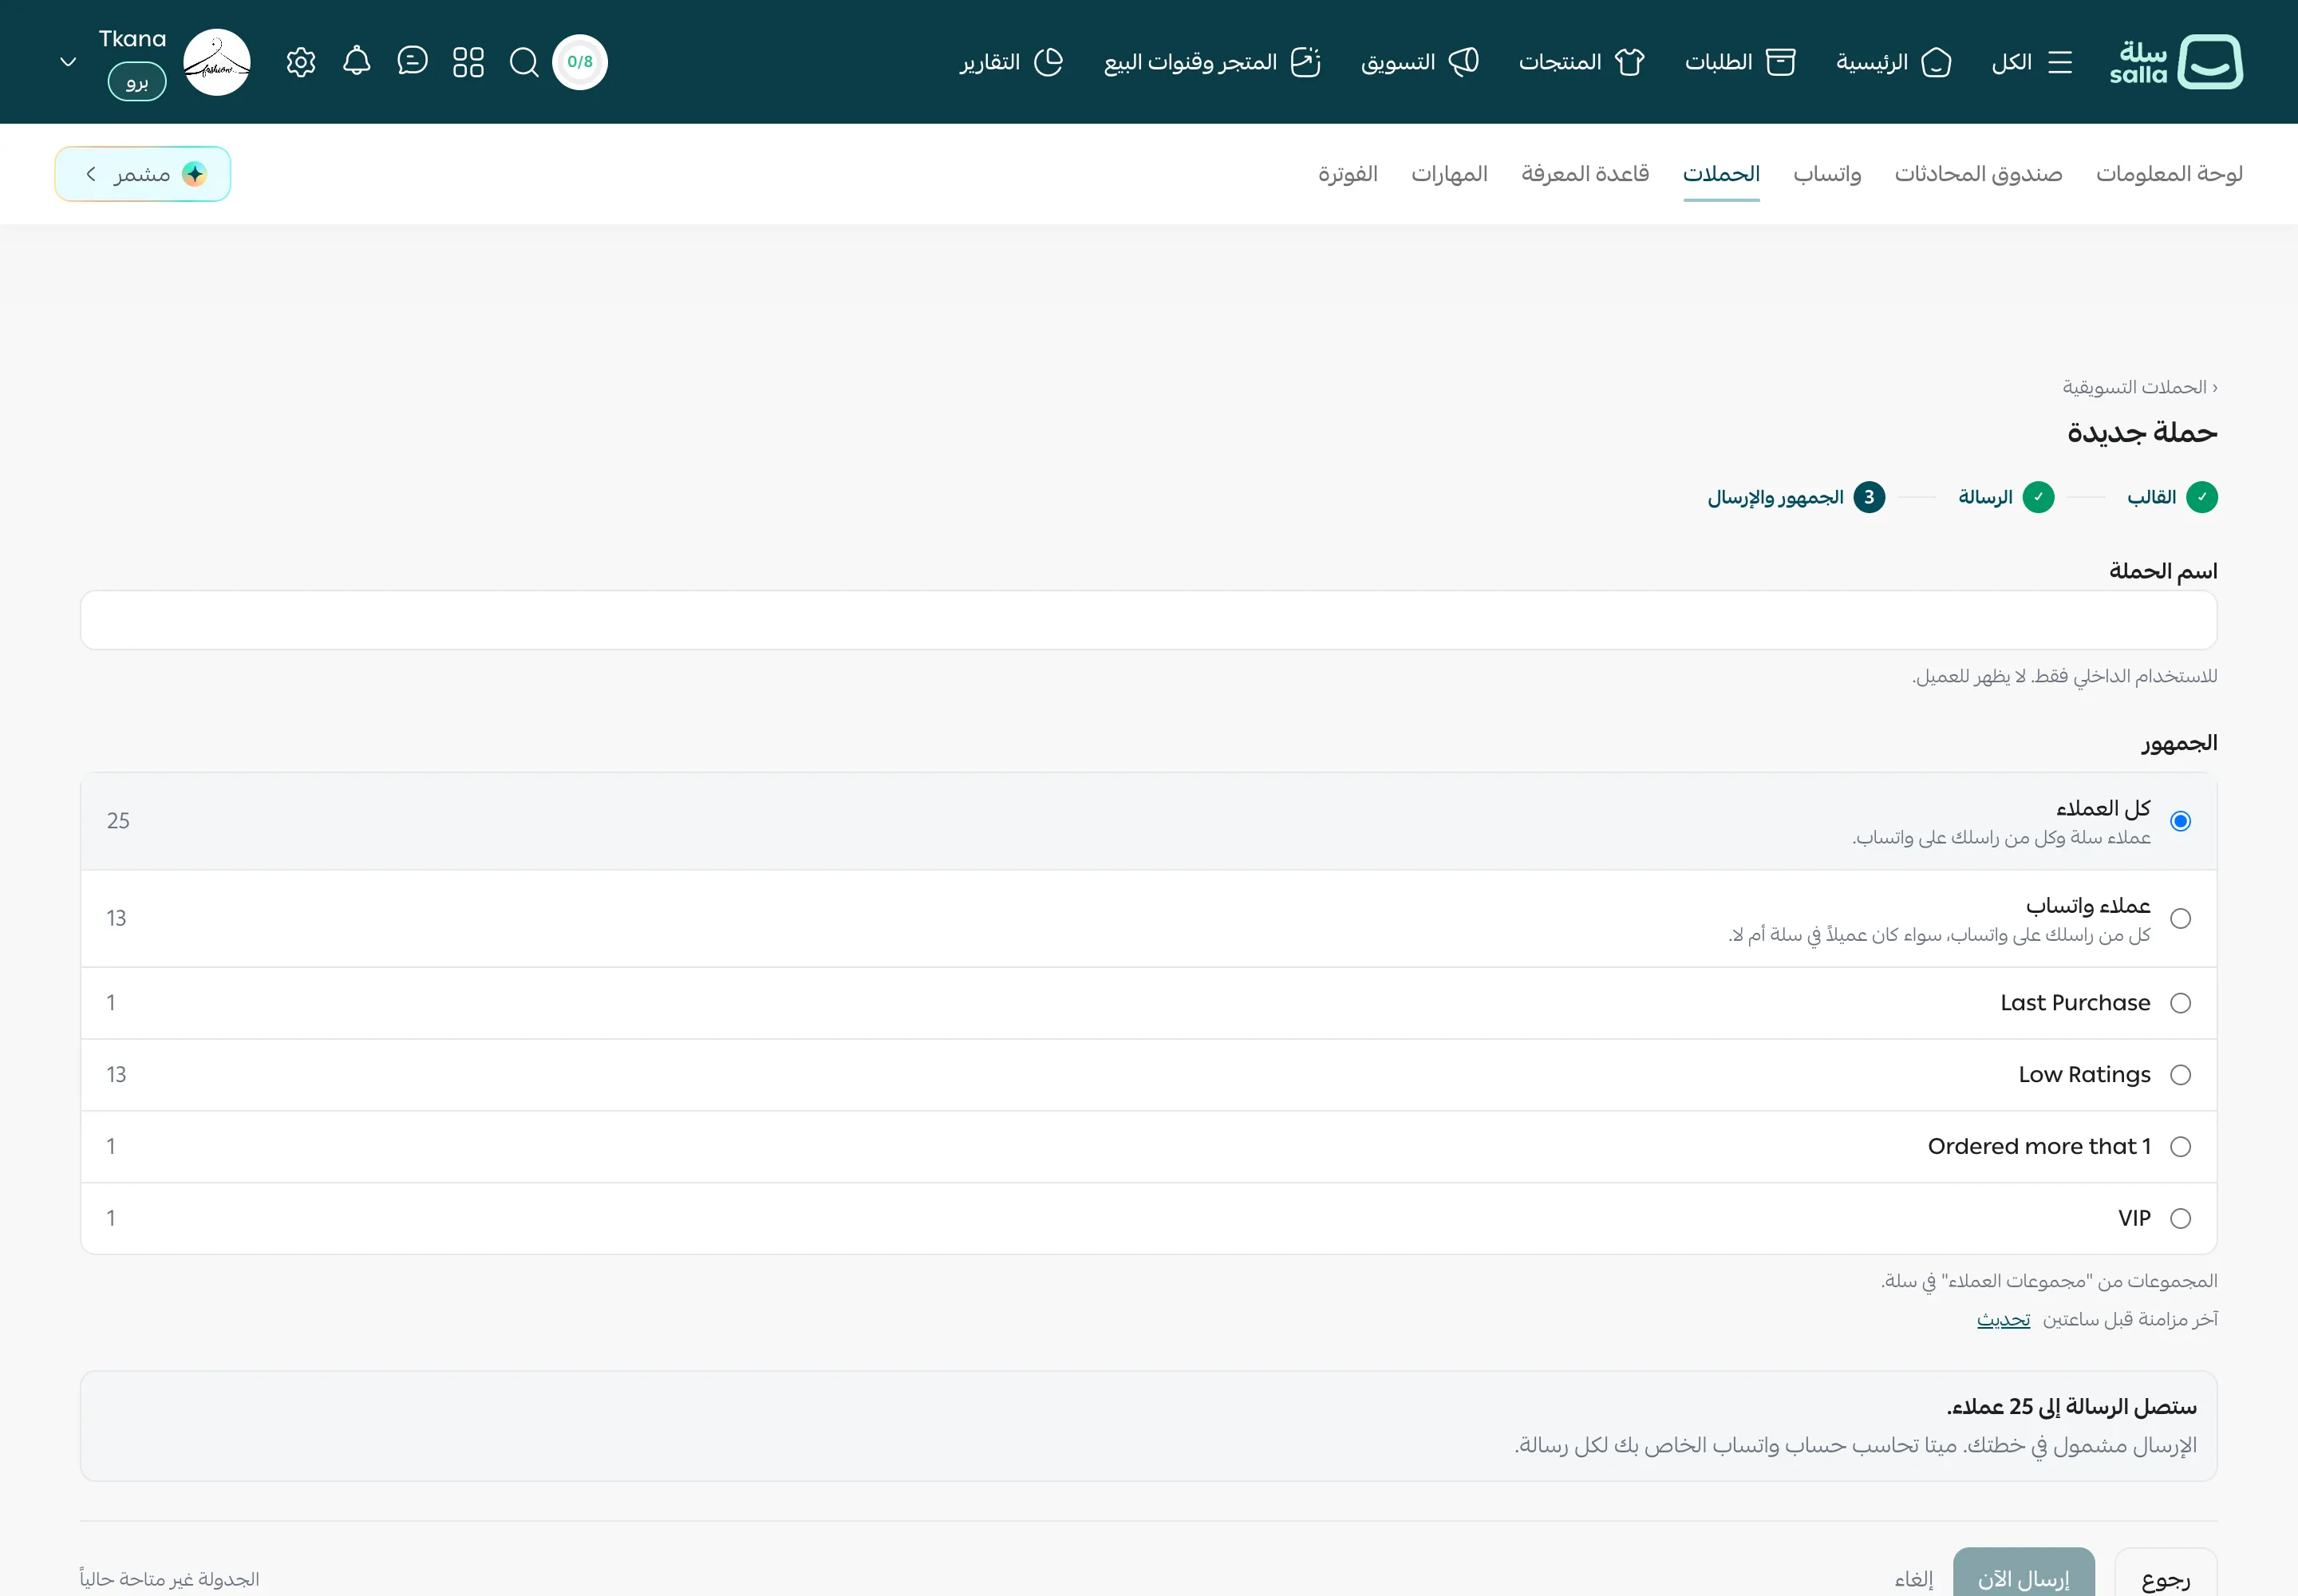Click the الرئيسية home icon

coord(1937,62)
